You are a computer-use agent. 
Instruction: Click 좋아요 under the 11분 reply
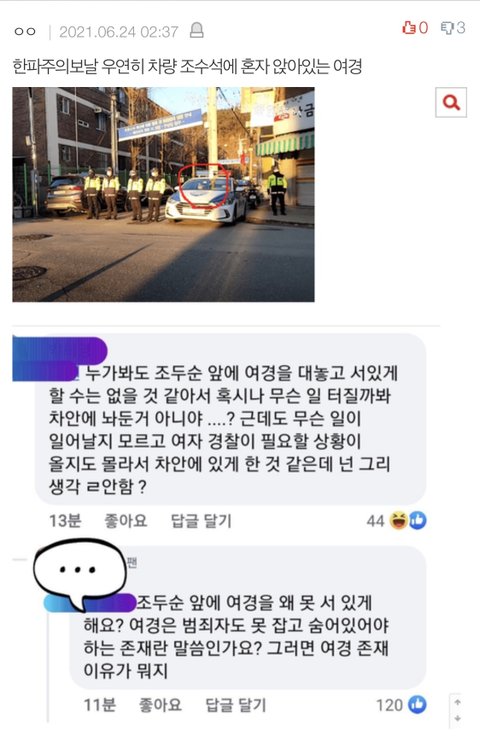coord(160,705)
